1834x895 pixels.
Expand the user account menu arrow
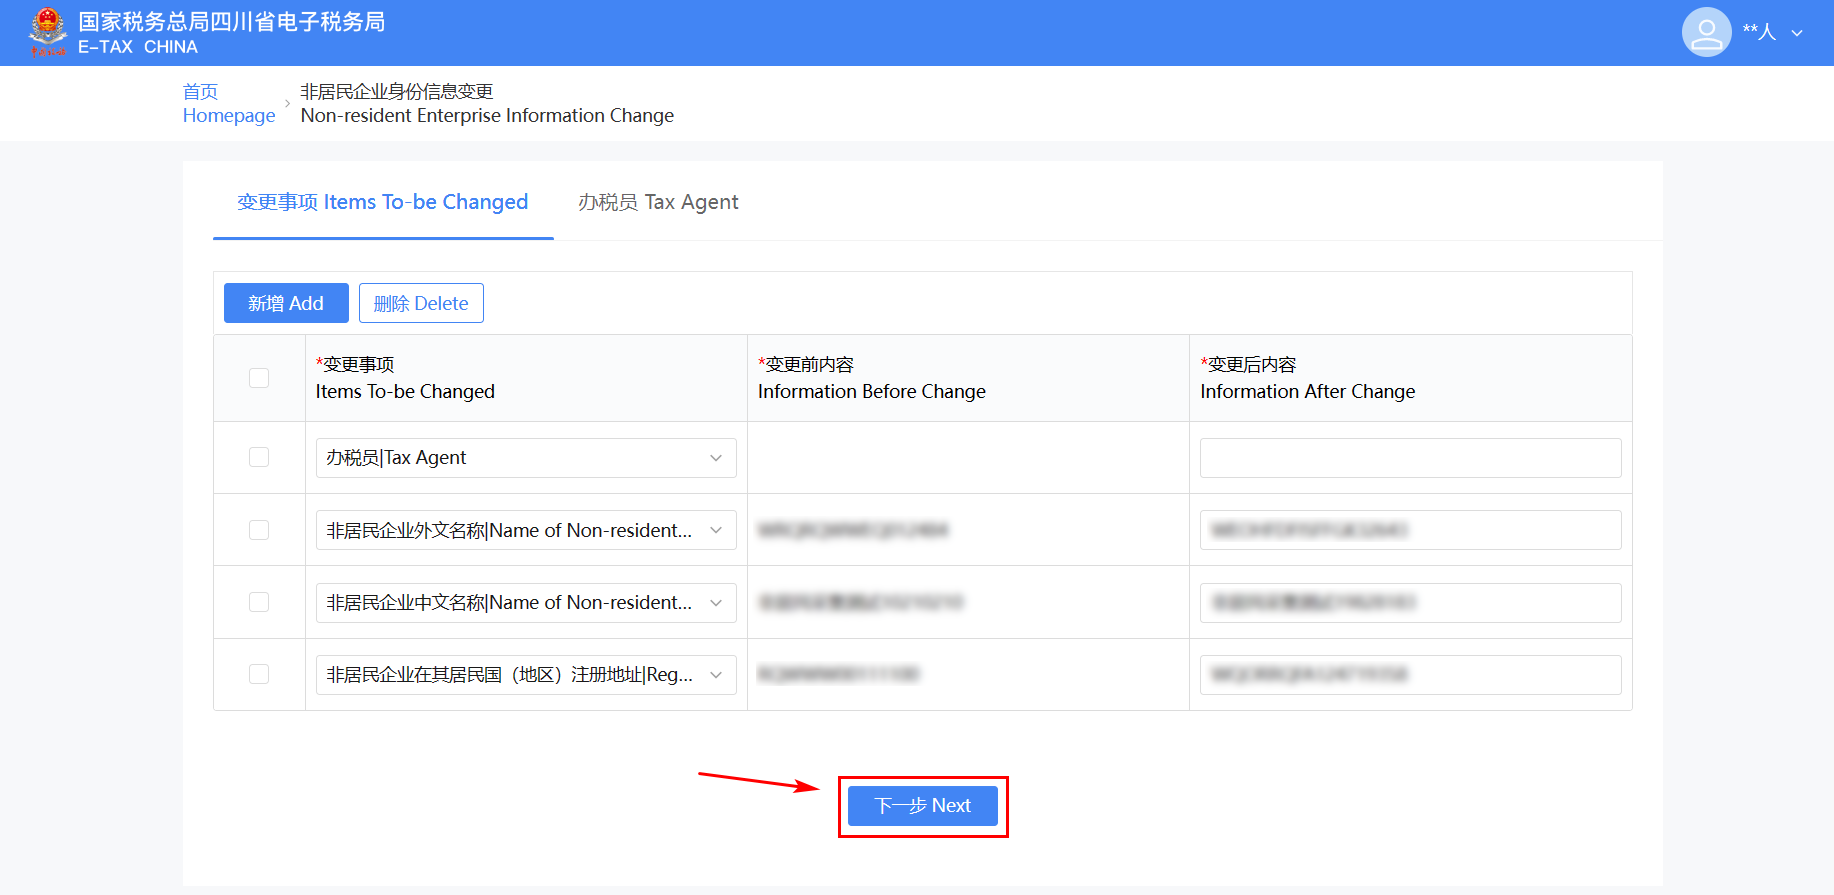coord(1797,33)
